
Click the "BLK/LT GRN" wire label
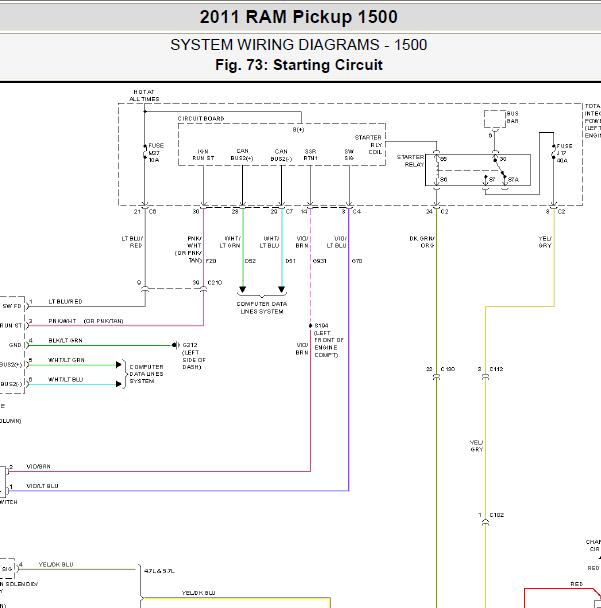65,340
